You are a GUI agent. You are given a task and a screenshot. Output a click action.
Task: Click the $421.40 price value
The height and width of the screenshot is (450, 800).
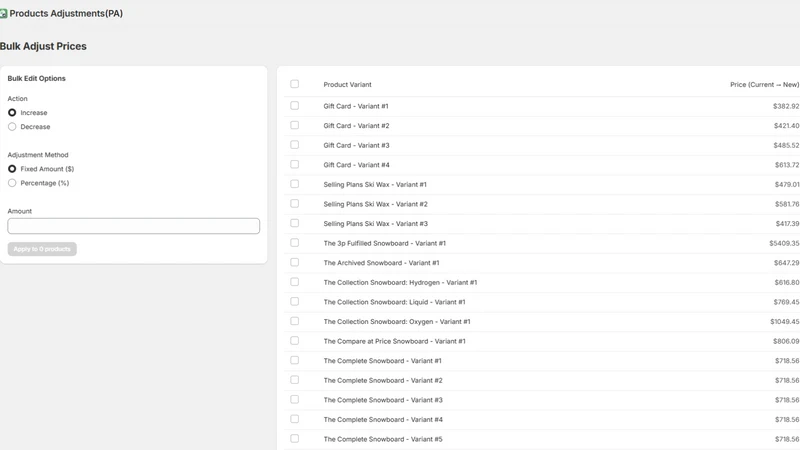786,126
